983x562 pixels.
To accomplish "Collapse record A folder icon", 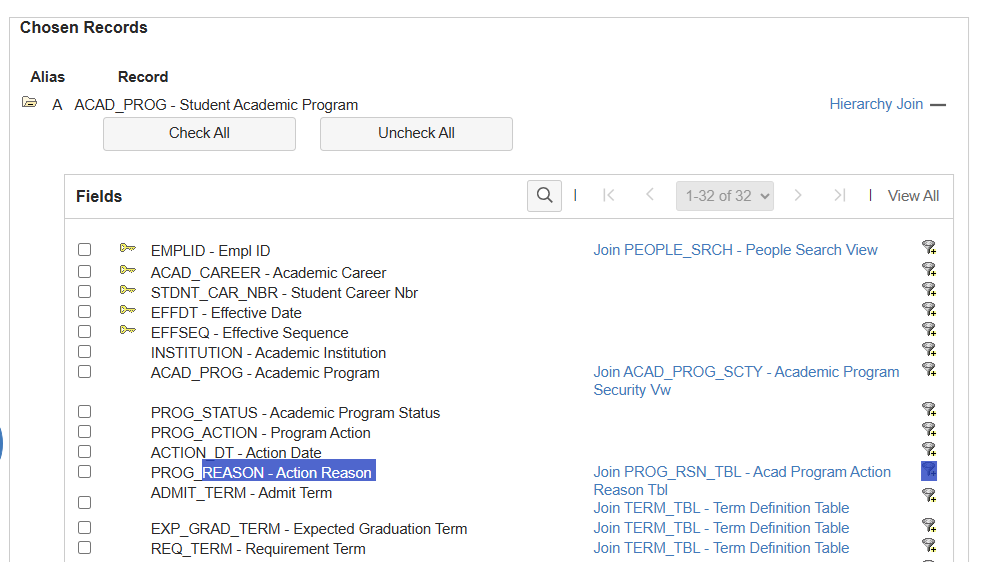I will tap(30, 103).
